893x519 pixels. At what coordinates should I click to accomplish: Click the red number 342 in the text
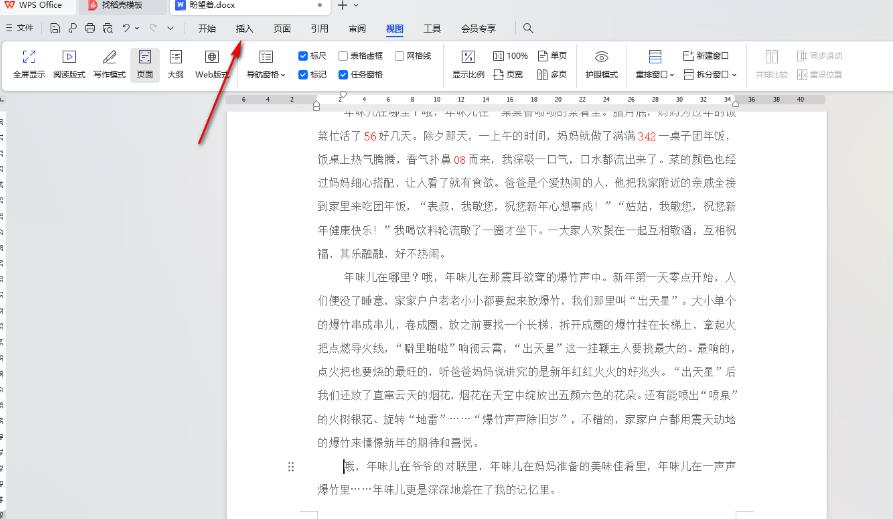coord(647,136)
